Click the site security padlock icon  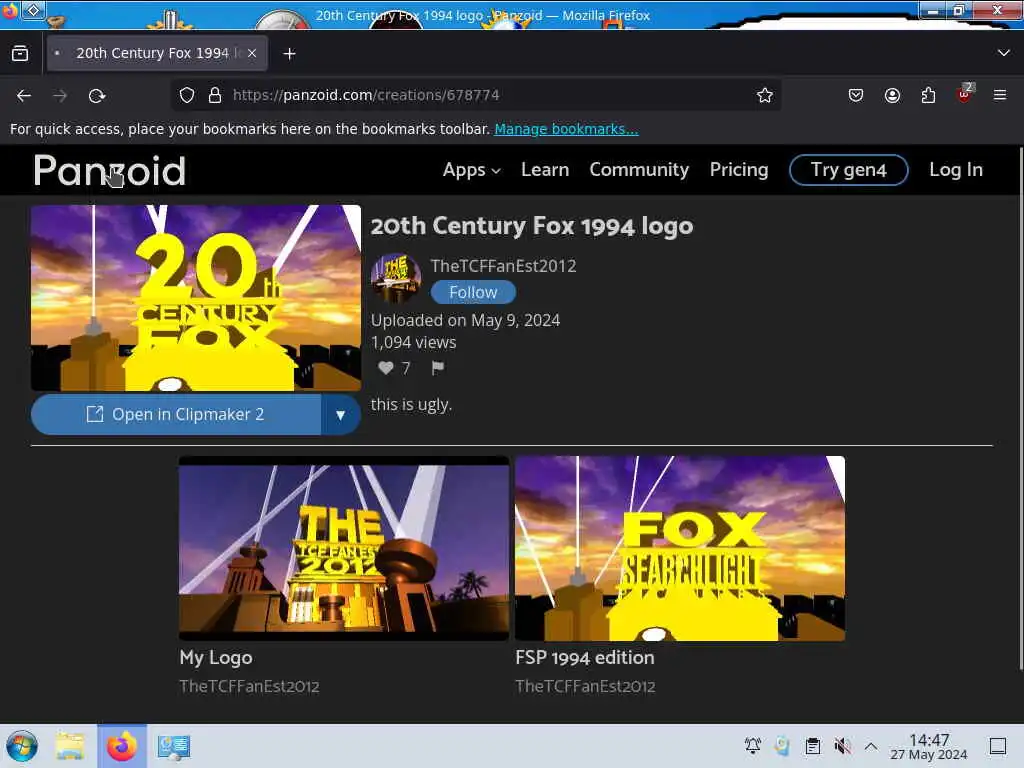(x=215, y=95)
